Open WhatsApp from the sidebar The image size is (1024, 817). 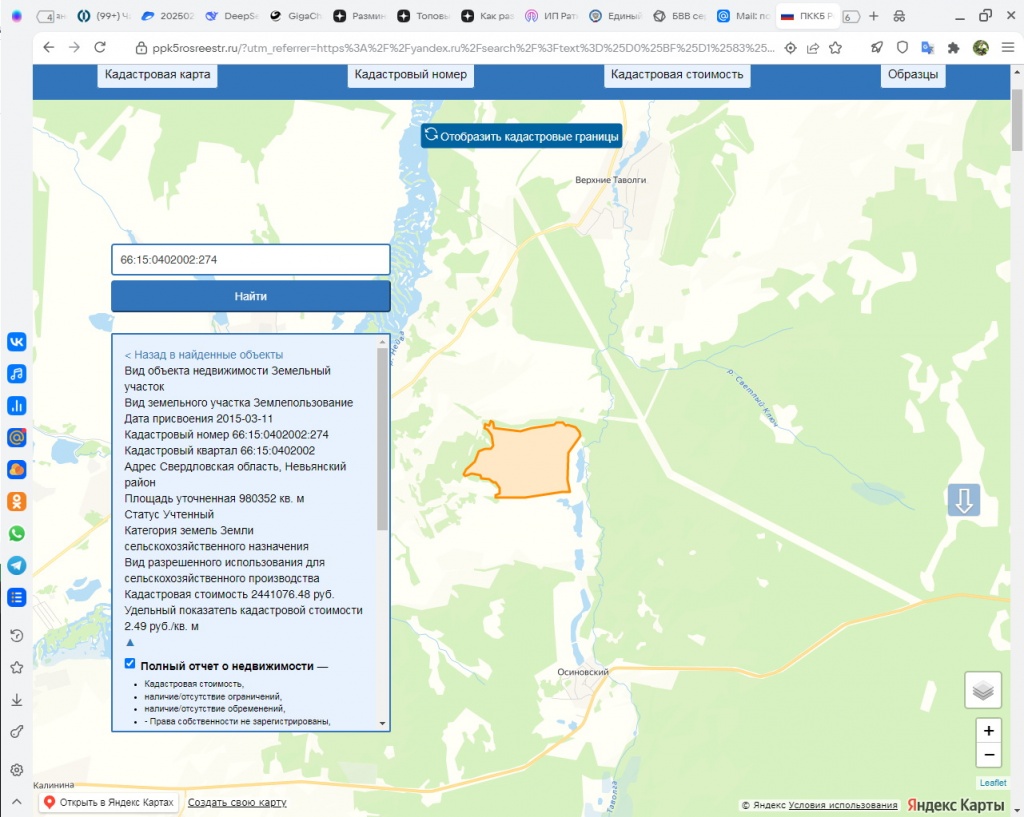pyautogui.click(x=17, y=533)
